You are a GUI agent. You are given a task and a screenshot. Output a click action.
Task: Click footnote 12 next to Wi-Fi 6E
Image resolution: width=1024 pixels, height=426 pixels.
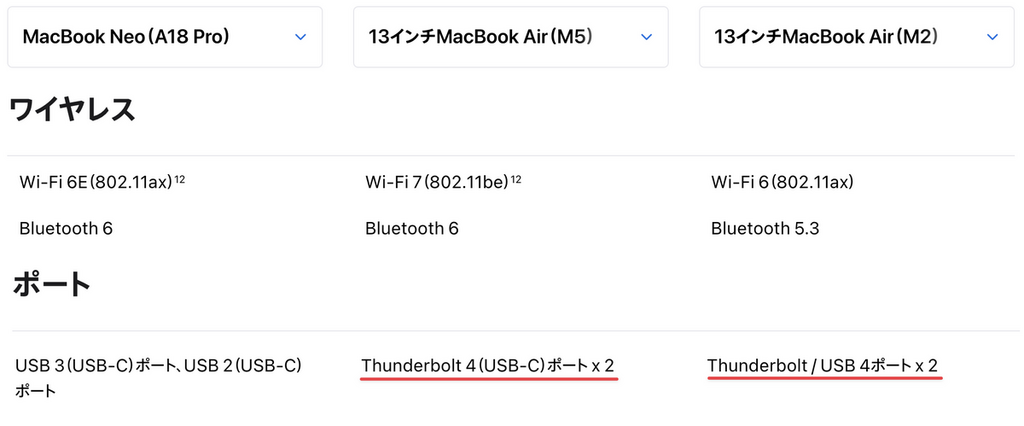click(180, 178)
